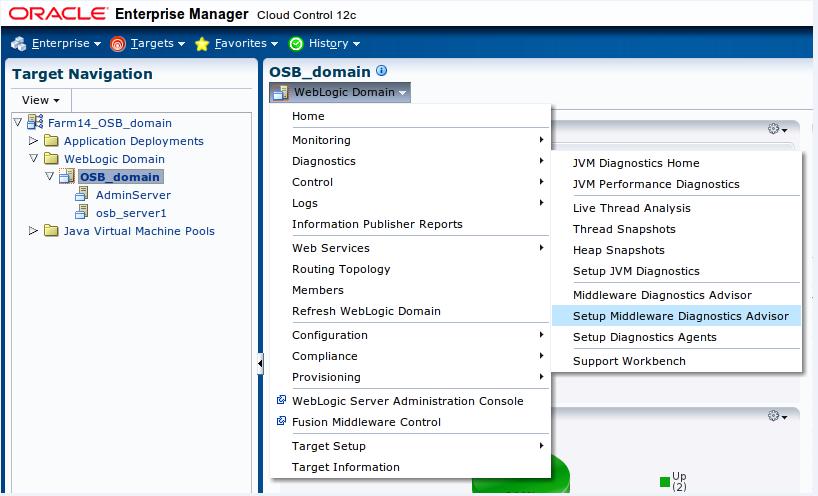
Task: Open the Targets dropdown menu
Action: (x=158, y=43)
